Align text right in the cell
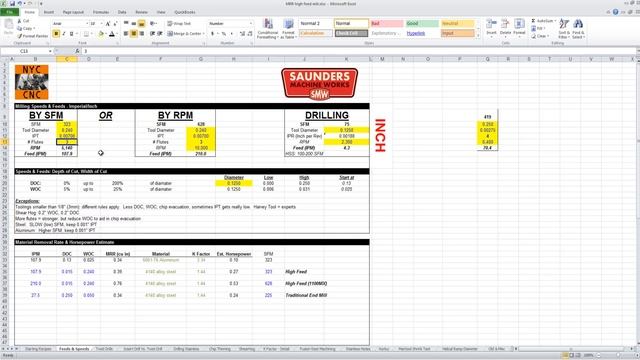The height and width of the screenshot is (360, 640). point(141,33)
